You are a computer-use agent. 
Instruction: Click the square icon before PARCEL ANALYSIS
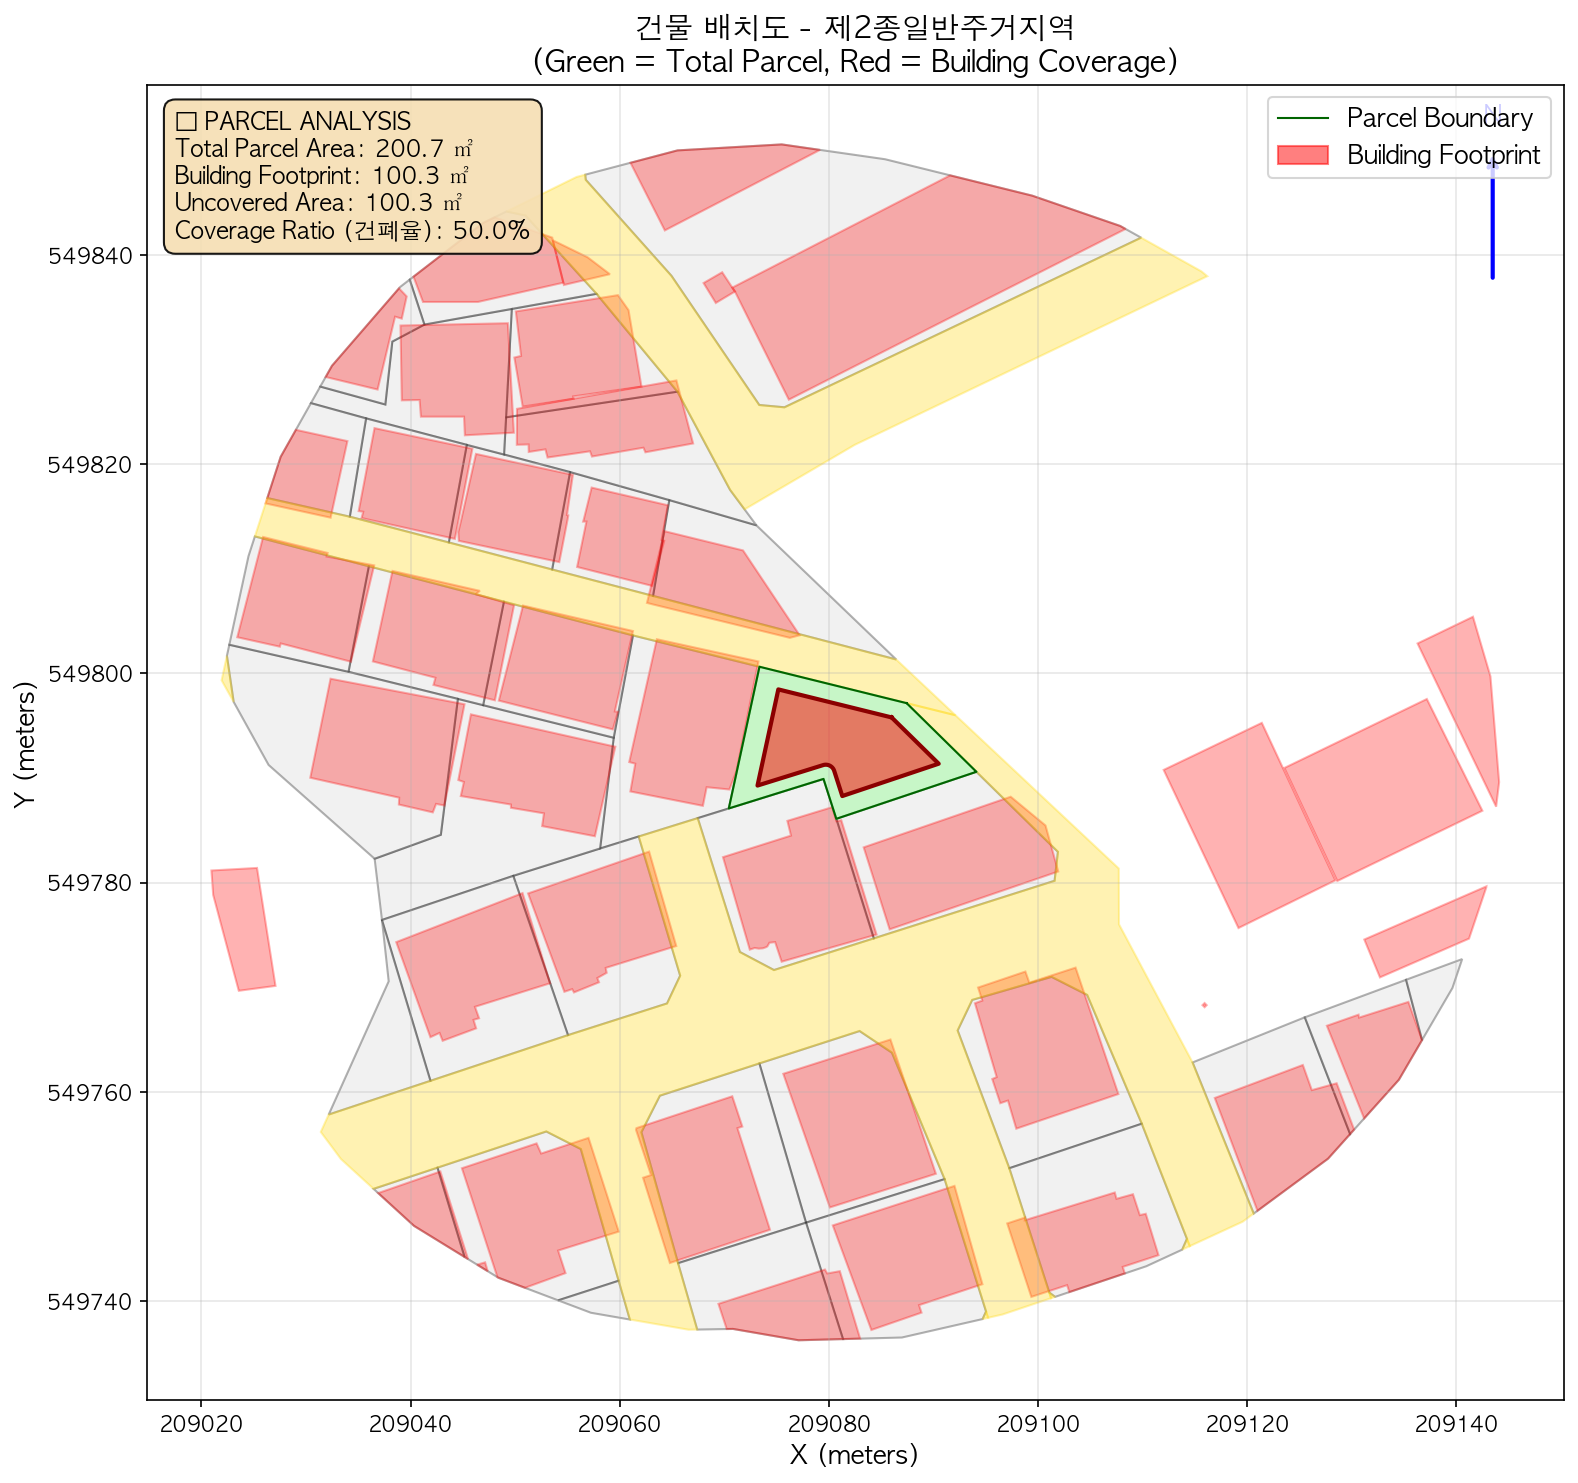click(x=185, y=122)
